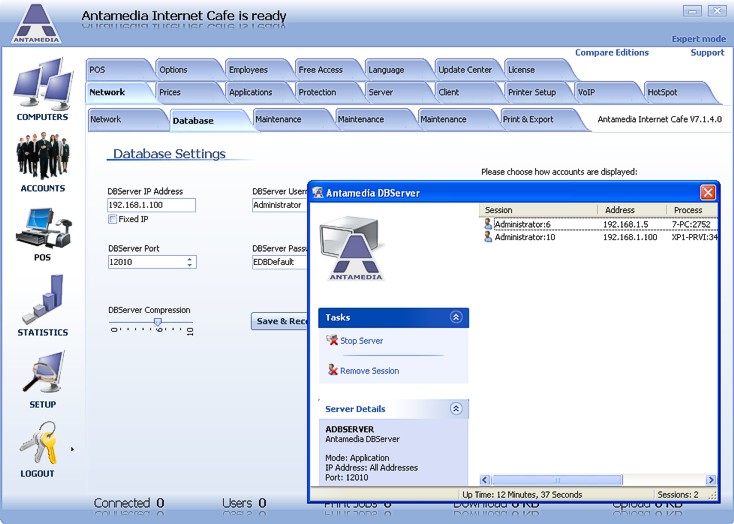Open the Setup magnifier icon
The height and width of the screenshot is (524, 734).
(43, 373)
